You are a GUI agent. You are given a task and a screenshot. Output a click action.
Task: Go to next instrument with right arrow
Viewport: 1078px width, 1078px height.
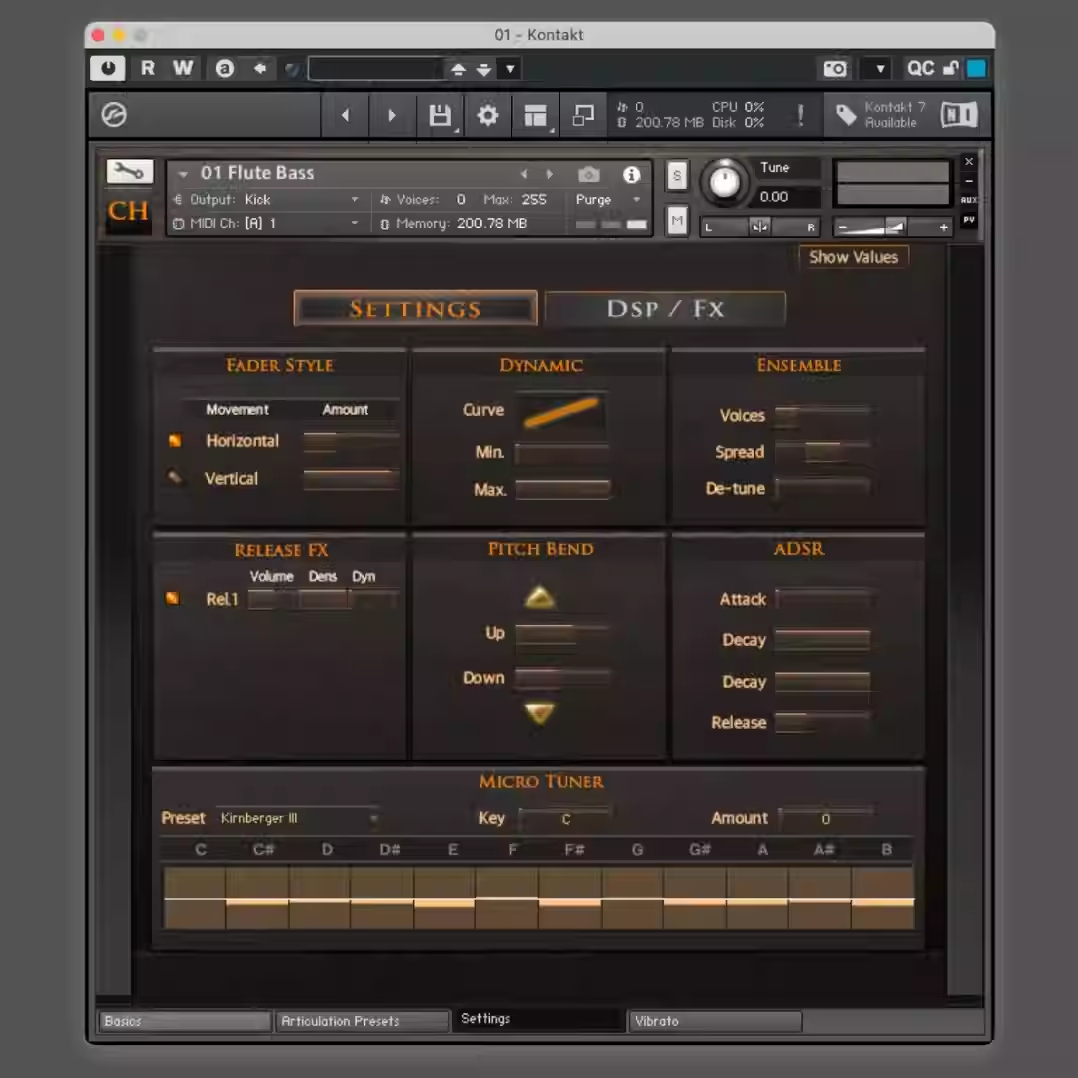[392, 115]
